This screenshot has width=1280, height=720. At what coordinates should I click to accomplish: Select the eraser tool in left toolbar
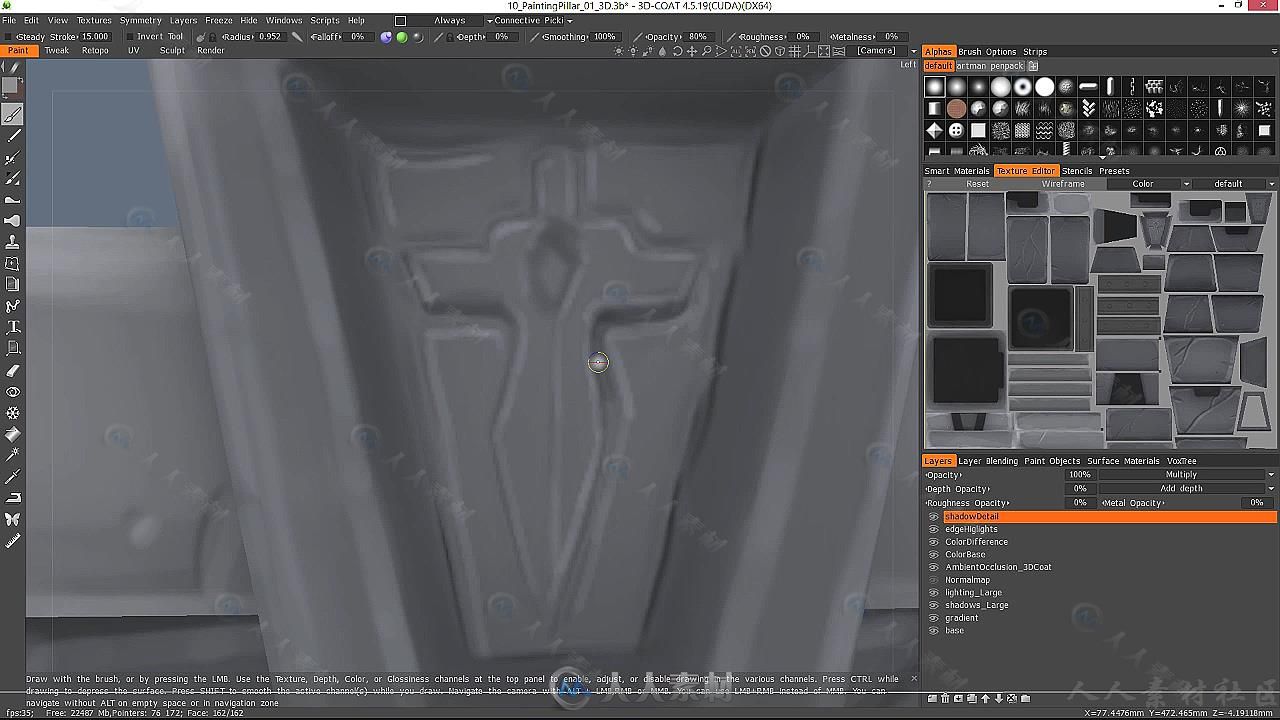point(13,370)
